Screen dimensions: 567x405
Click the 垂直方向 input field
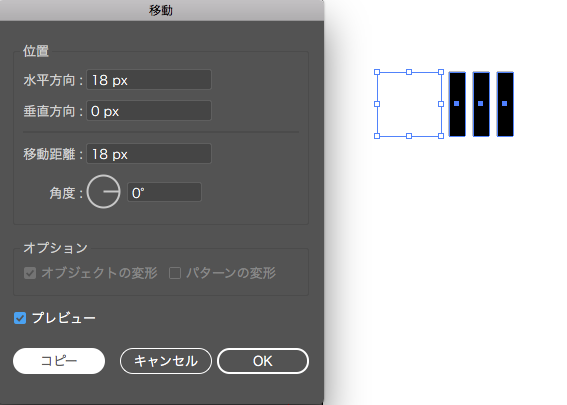[x=149, y=111]
